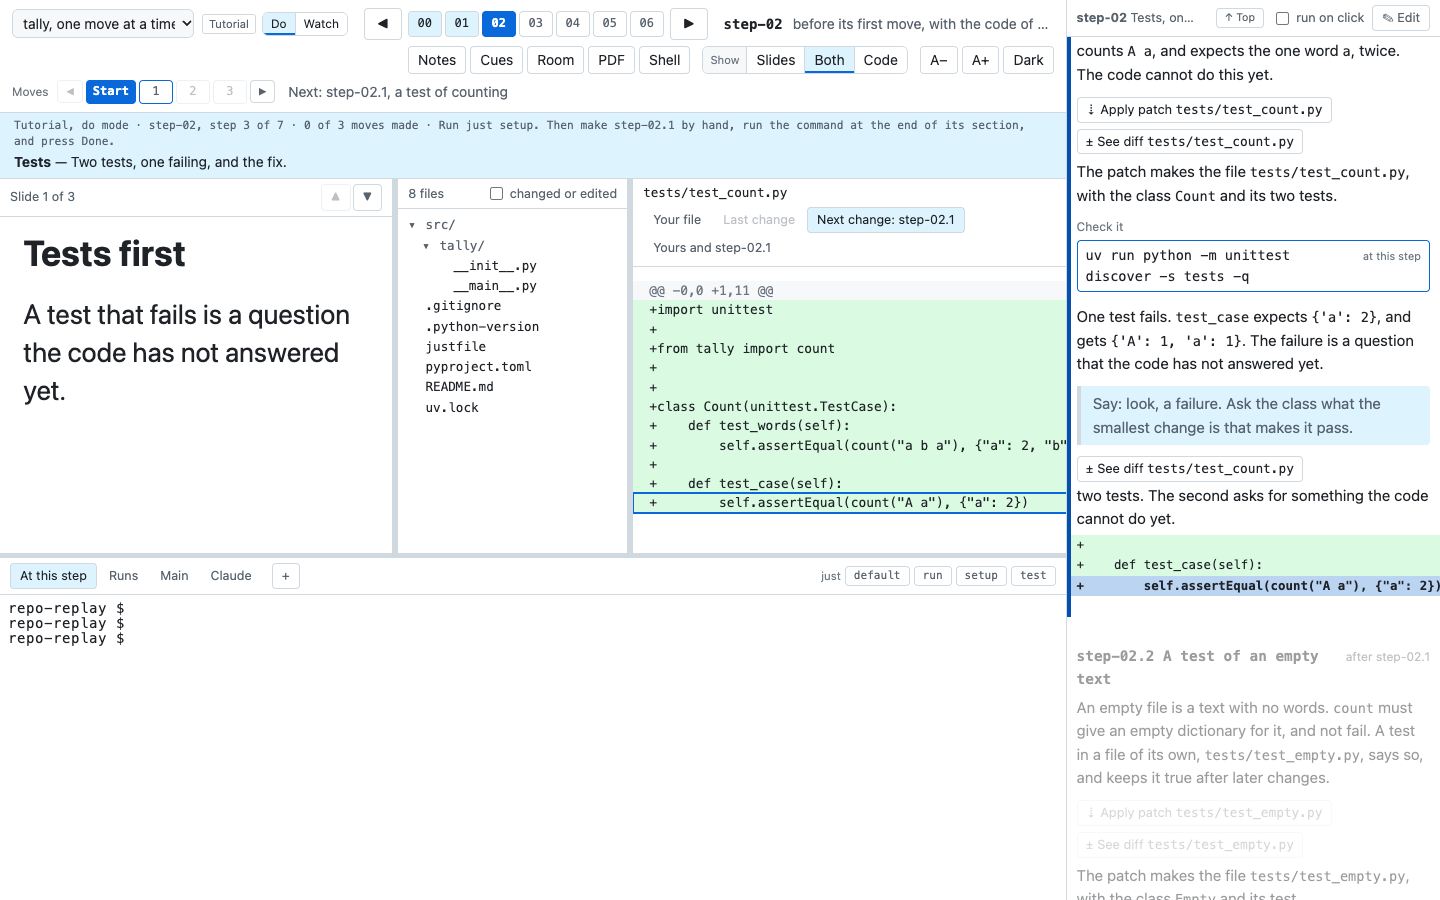Click the Edit pencil button
The width and height of the screenshot is (1440, 900).
click(x=1400, y=18)
